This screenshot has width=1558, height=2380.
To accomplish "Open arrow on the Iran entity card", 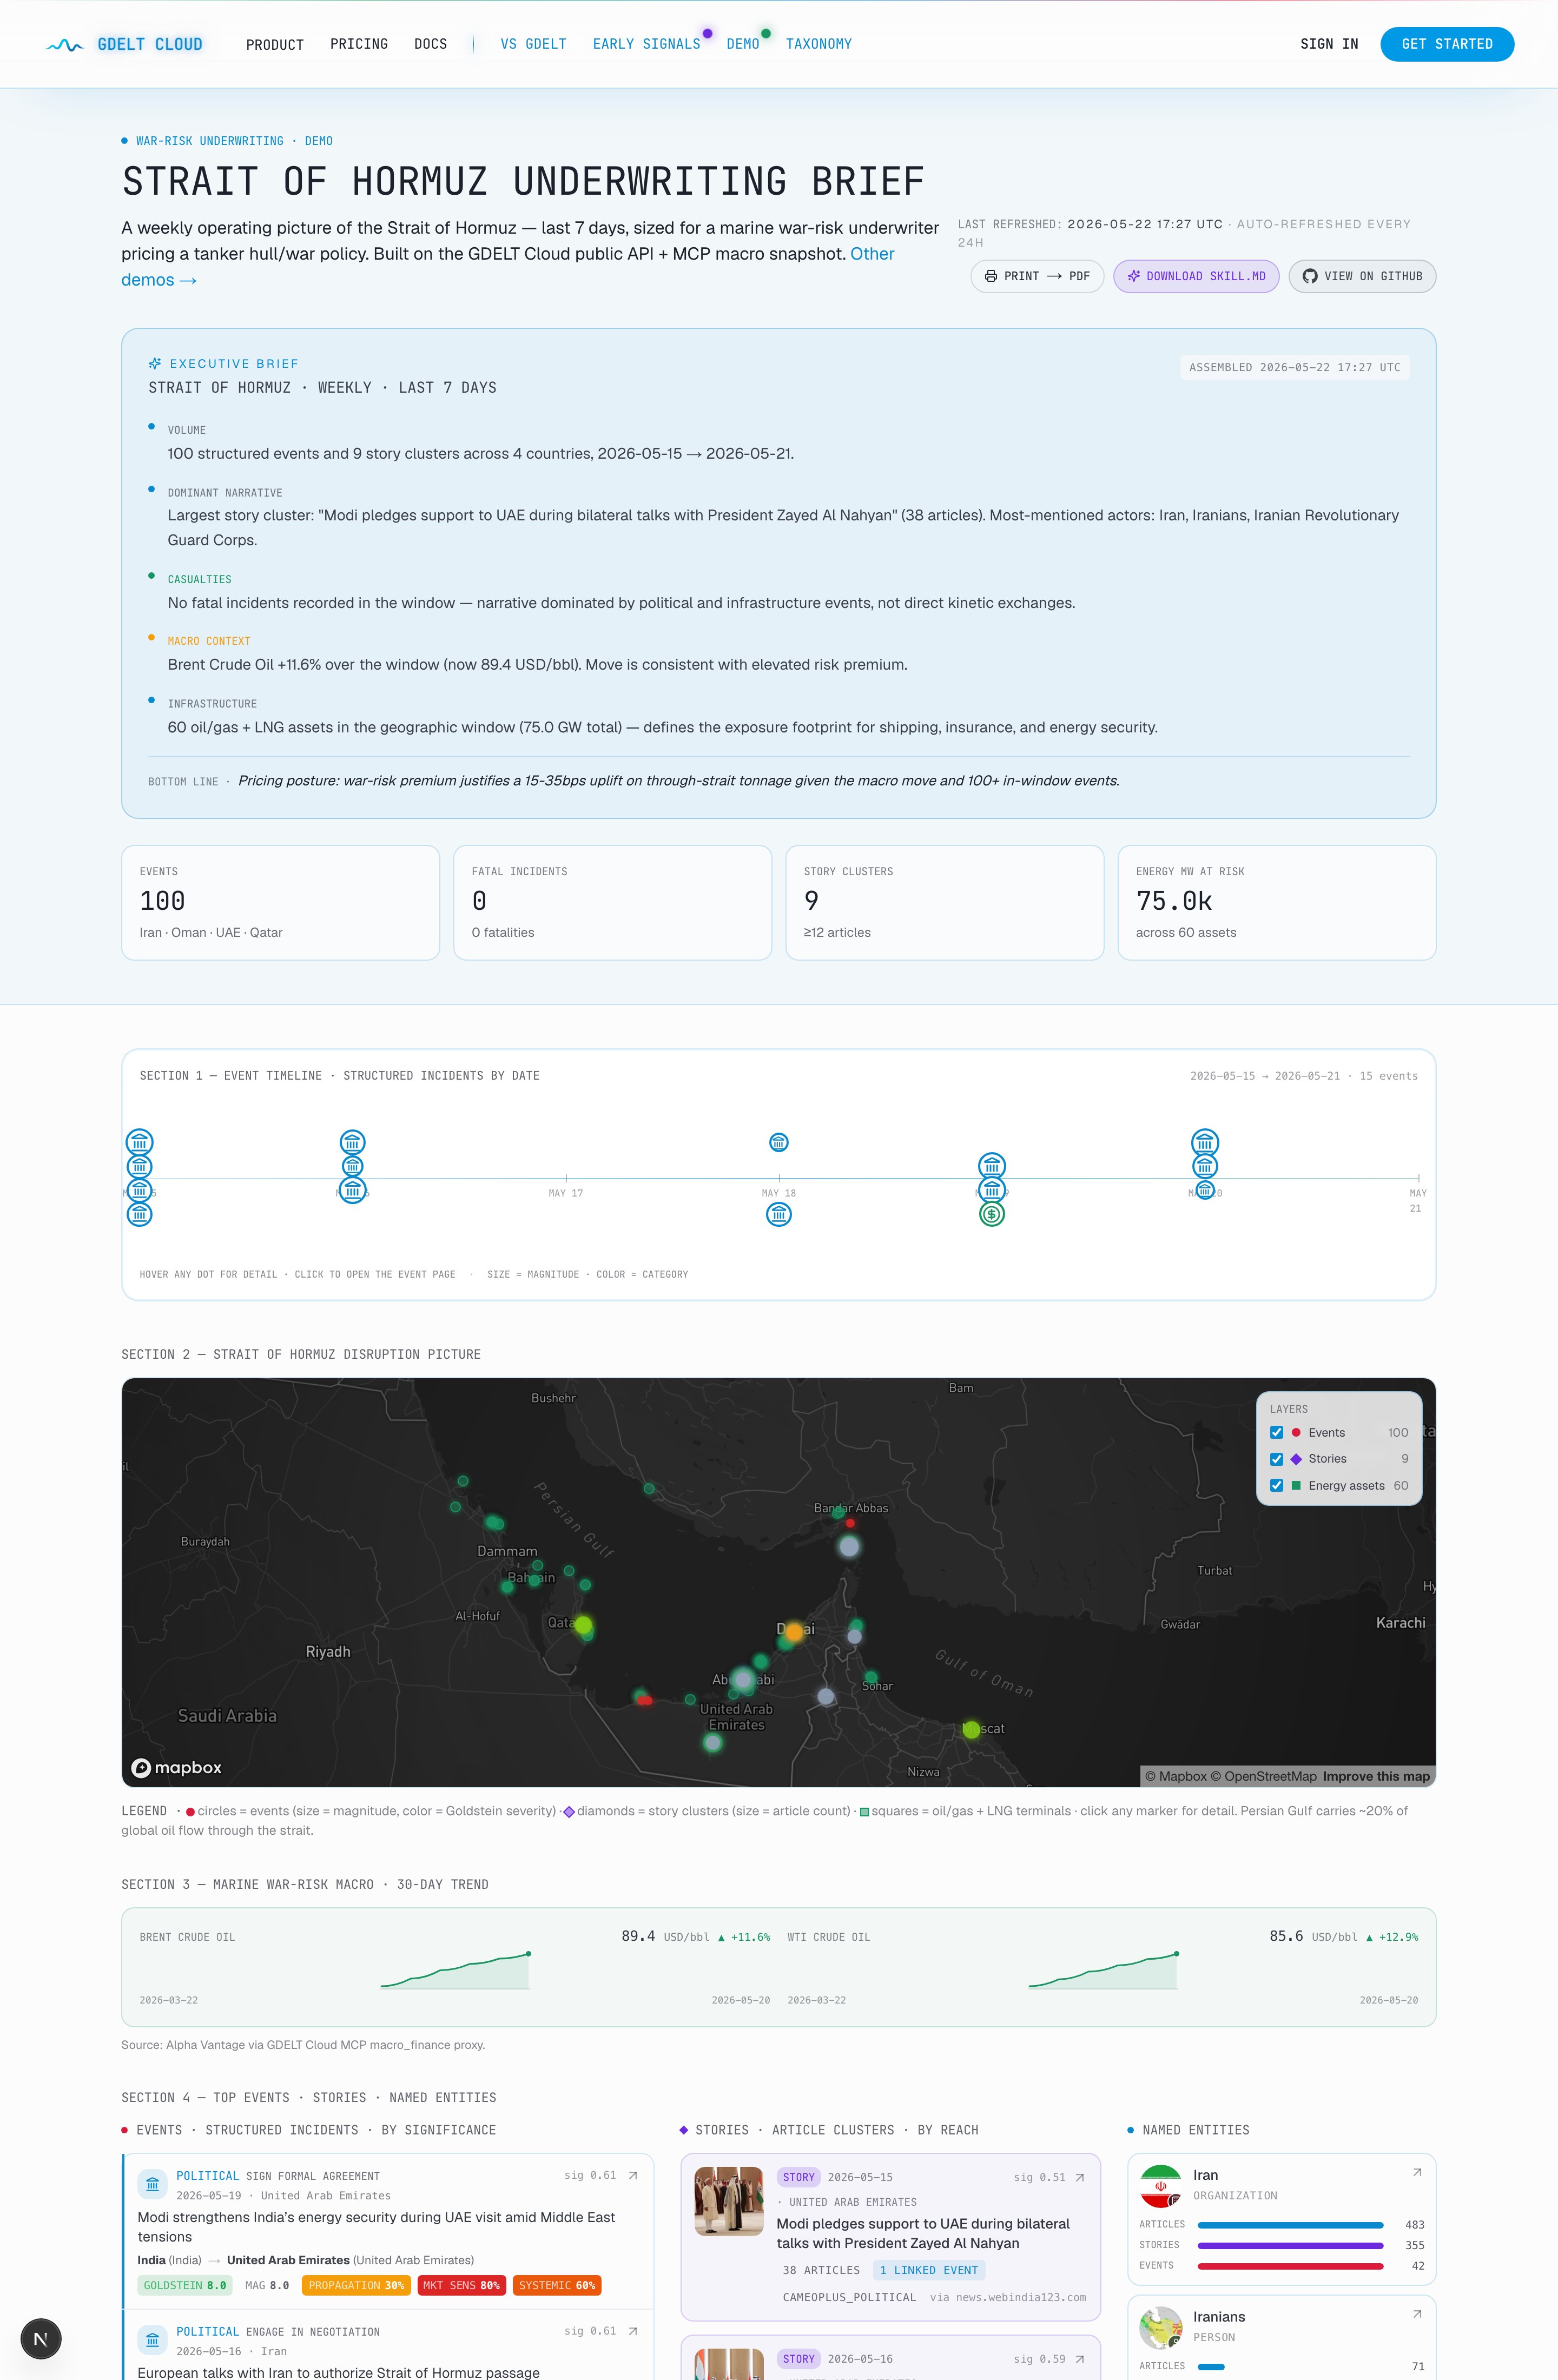I will [x=1417, y=2172].
